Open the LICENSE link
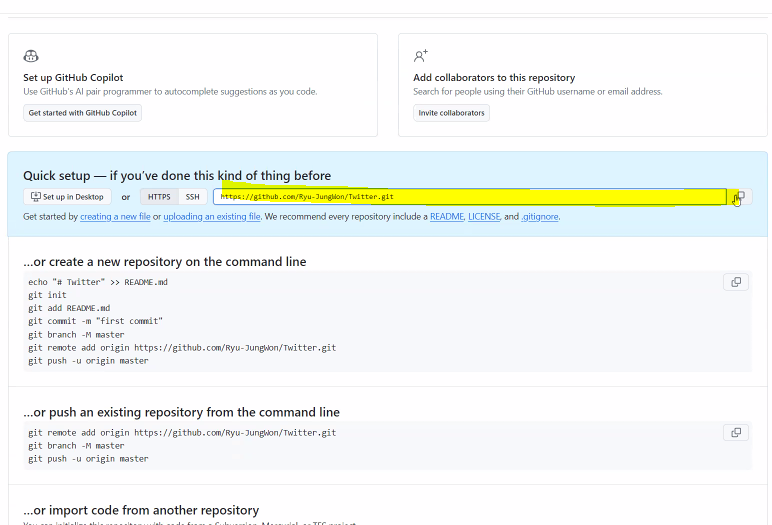Viewport: 772px width, 525px height. click(484, 217)
